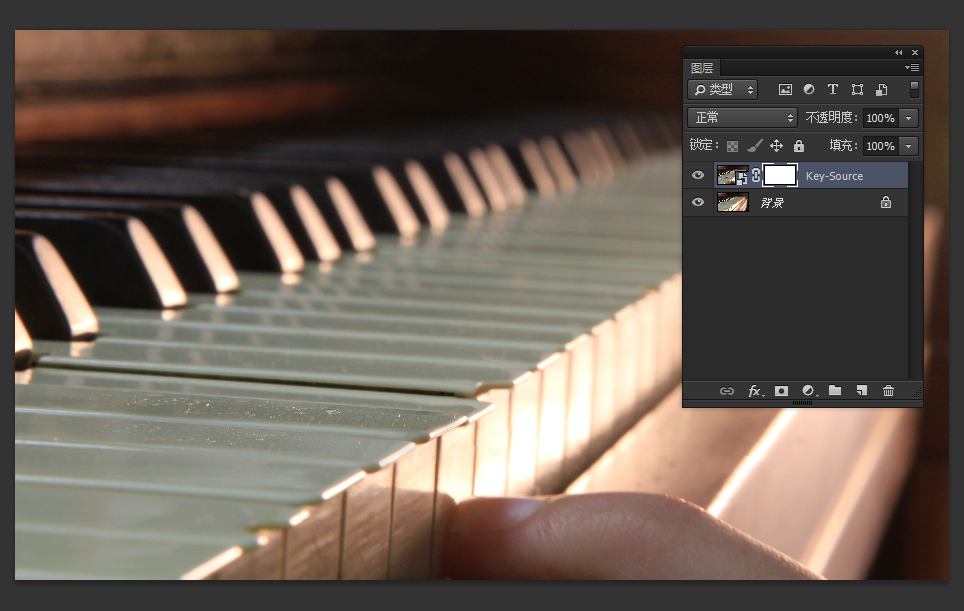The height and width of the screenshot is (611, 964).
Task: Open the 类型 filter type dropdown
Action: (x=722, y=90)
